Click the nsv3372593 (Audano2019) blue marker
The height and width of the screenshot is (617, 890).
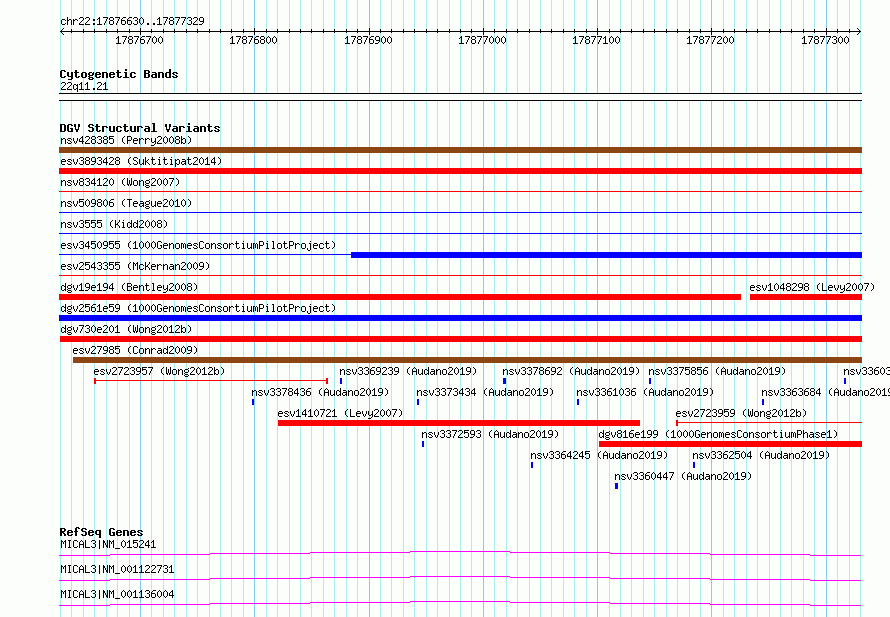pos(423,444)
